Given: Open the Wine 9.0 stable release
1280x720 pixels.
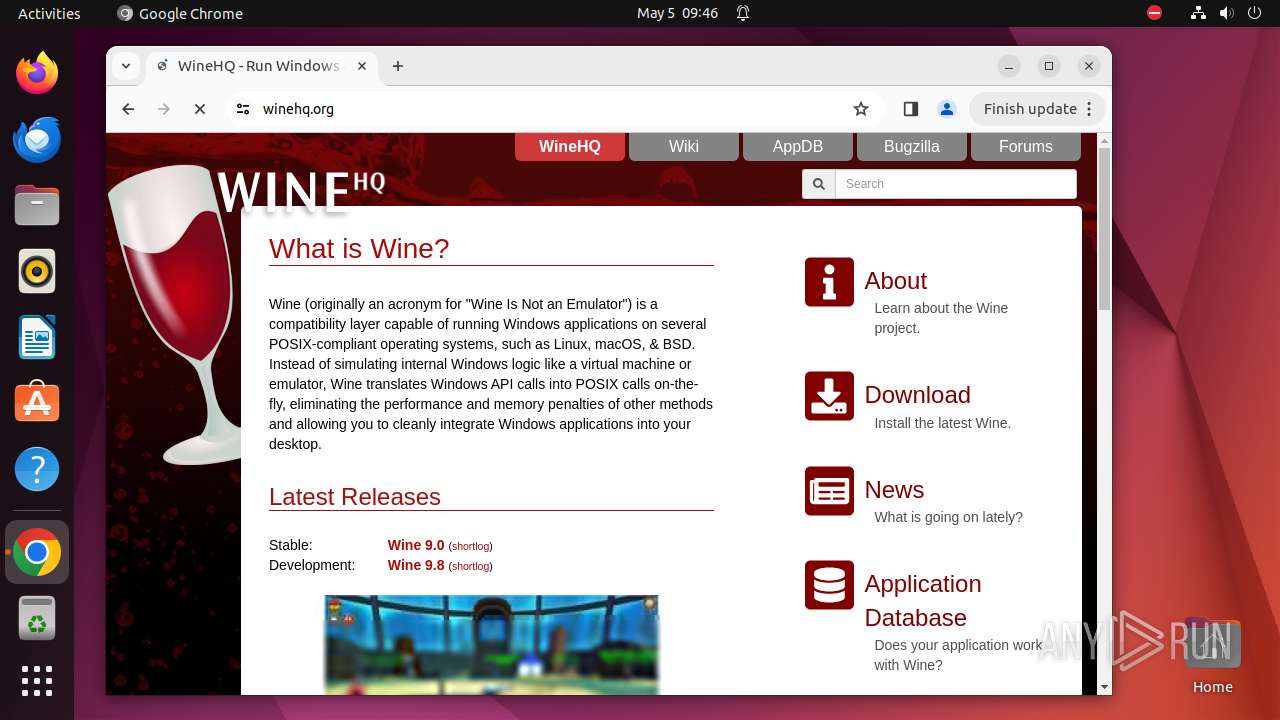Looking at the screenshot, I should pos(416,545).
